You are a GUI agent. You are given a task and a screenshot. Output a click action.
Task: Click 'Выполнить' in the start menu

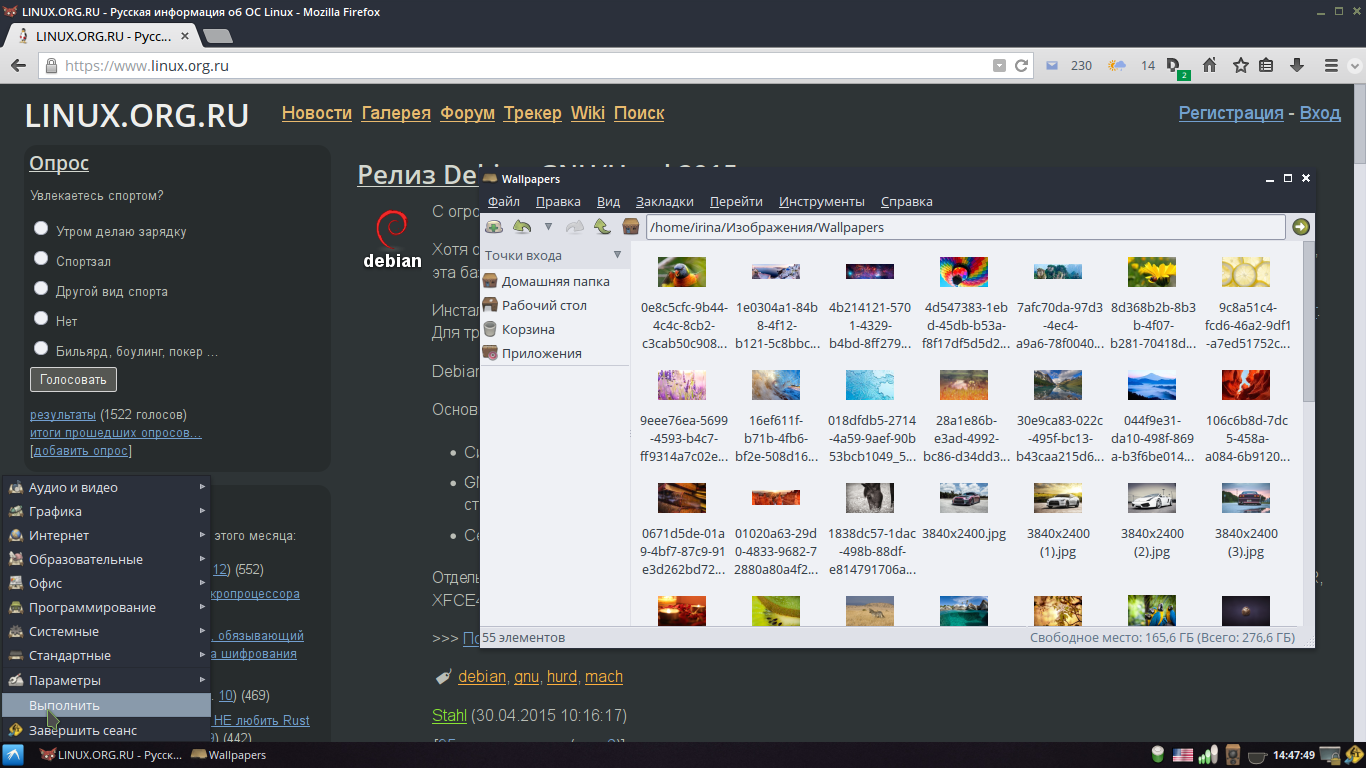(64, 705)
